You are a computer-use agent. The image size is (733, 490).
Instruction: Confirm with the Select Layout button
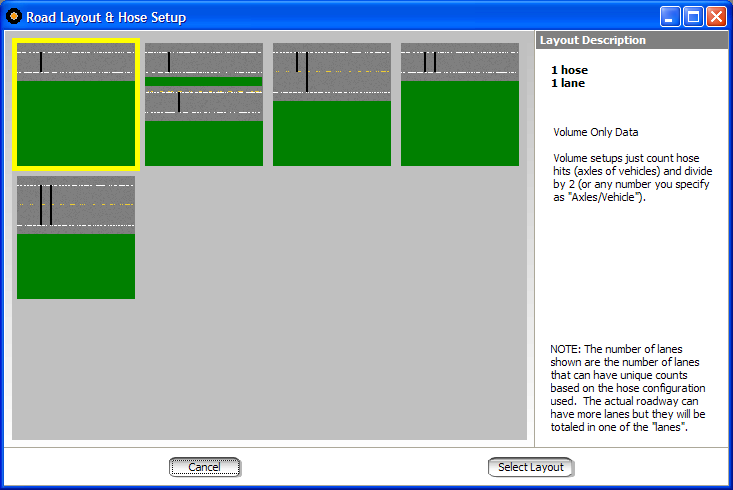(x=531, y=467)
